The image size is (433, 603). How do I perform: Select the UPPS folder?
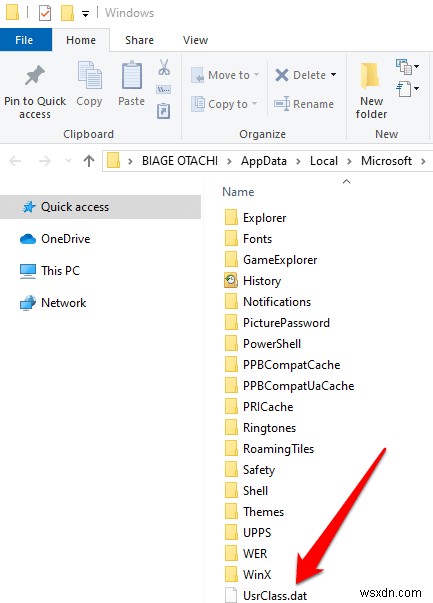248,532
